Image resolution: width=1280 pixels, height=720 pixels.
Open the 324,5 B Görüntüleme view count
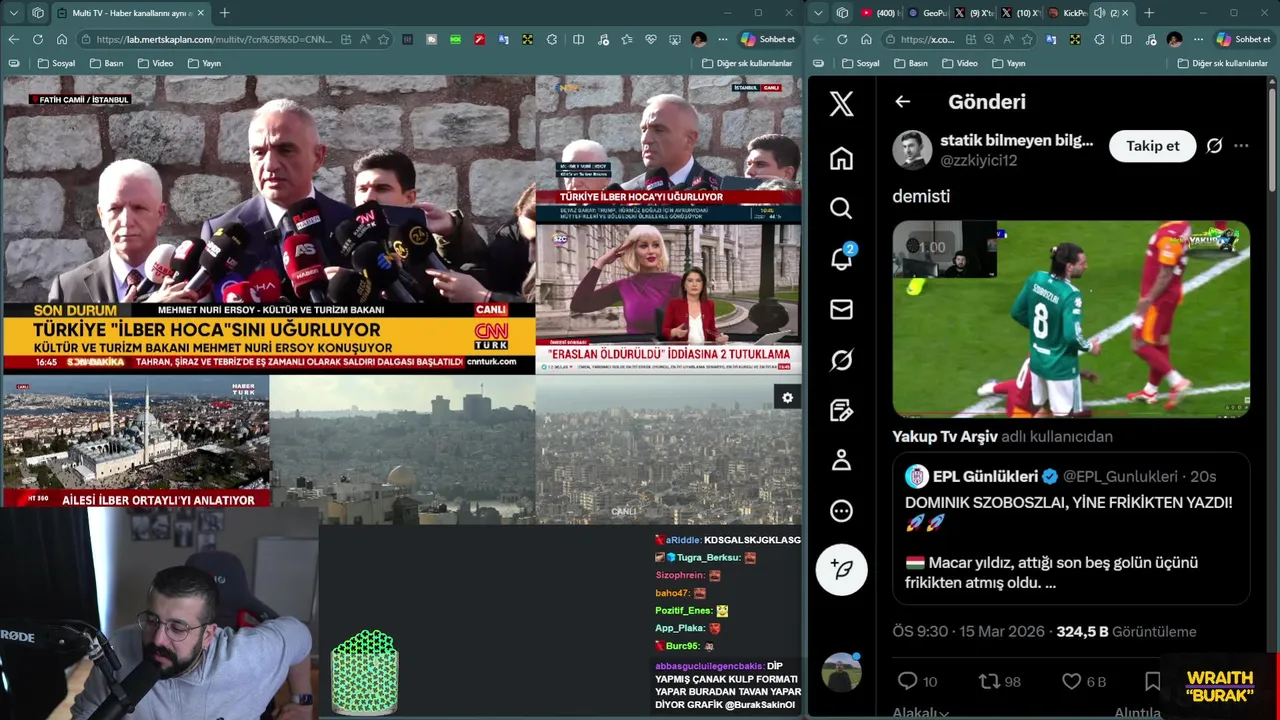1126,631
